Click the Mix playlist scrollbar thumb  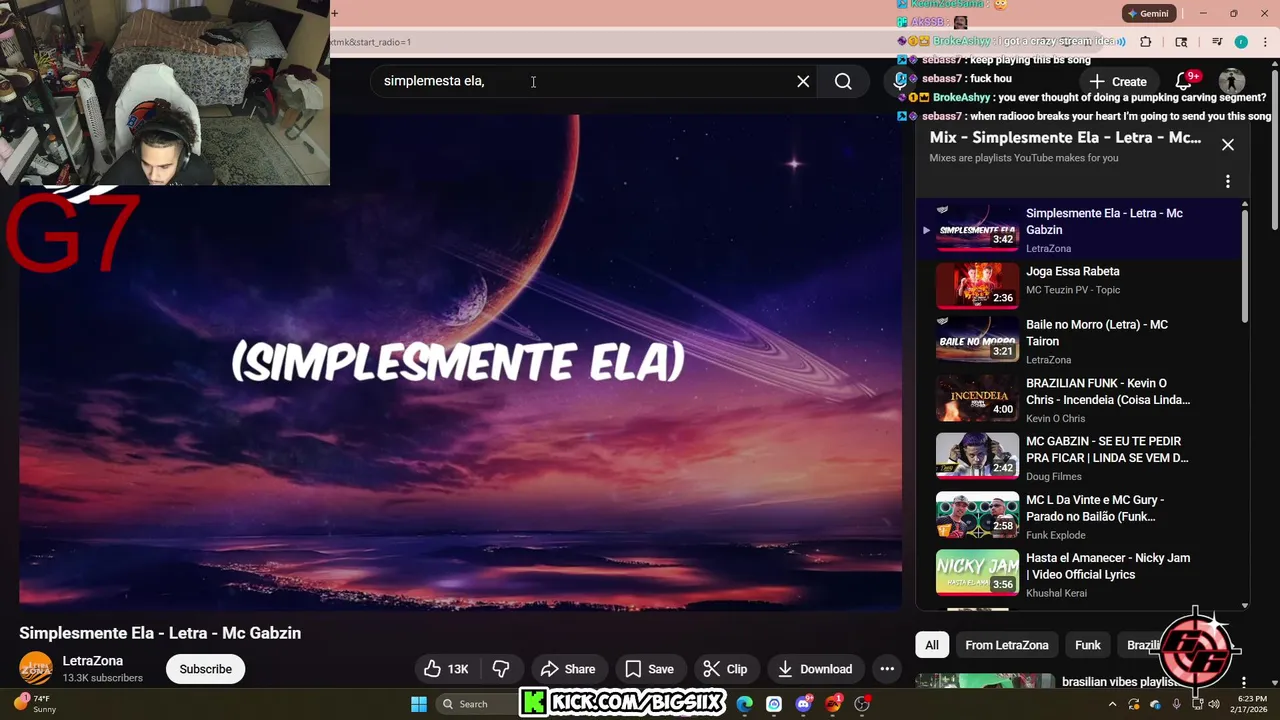point(1245,266)
